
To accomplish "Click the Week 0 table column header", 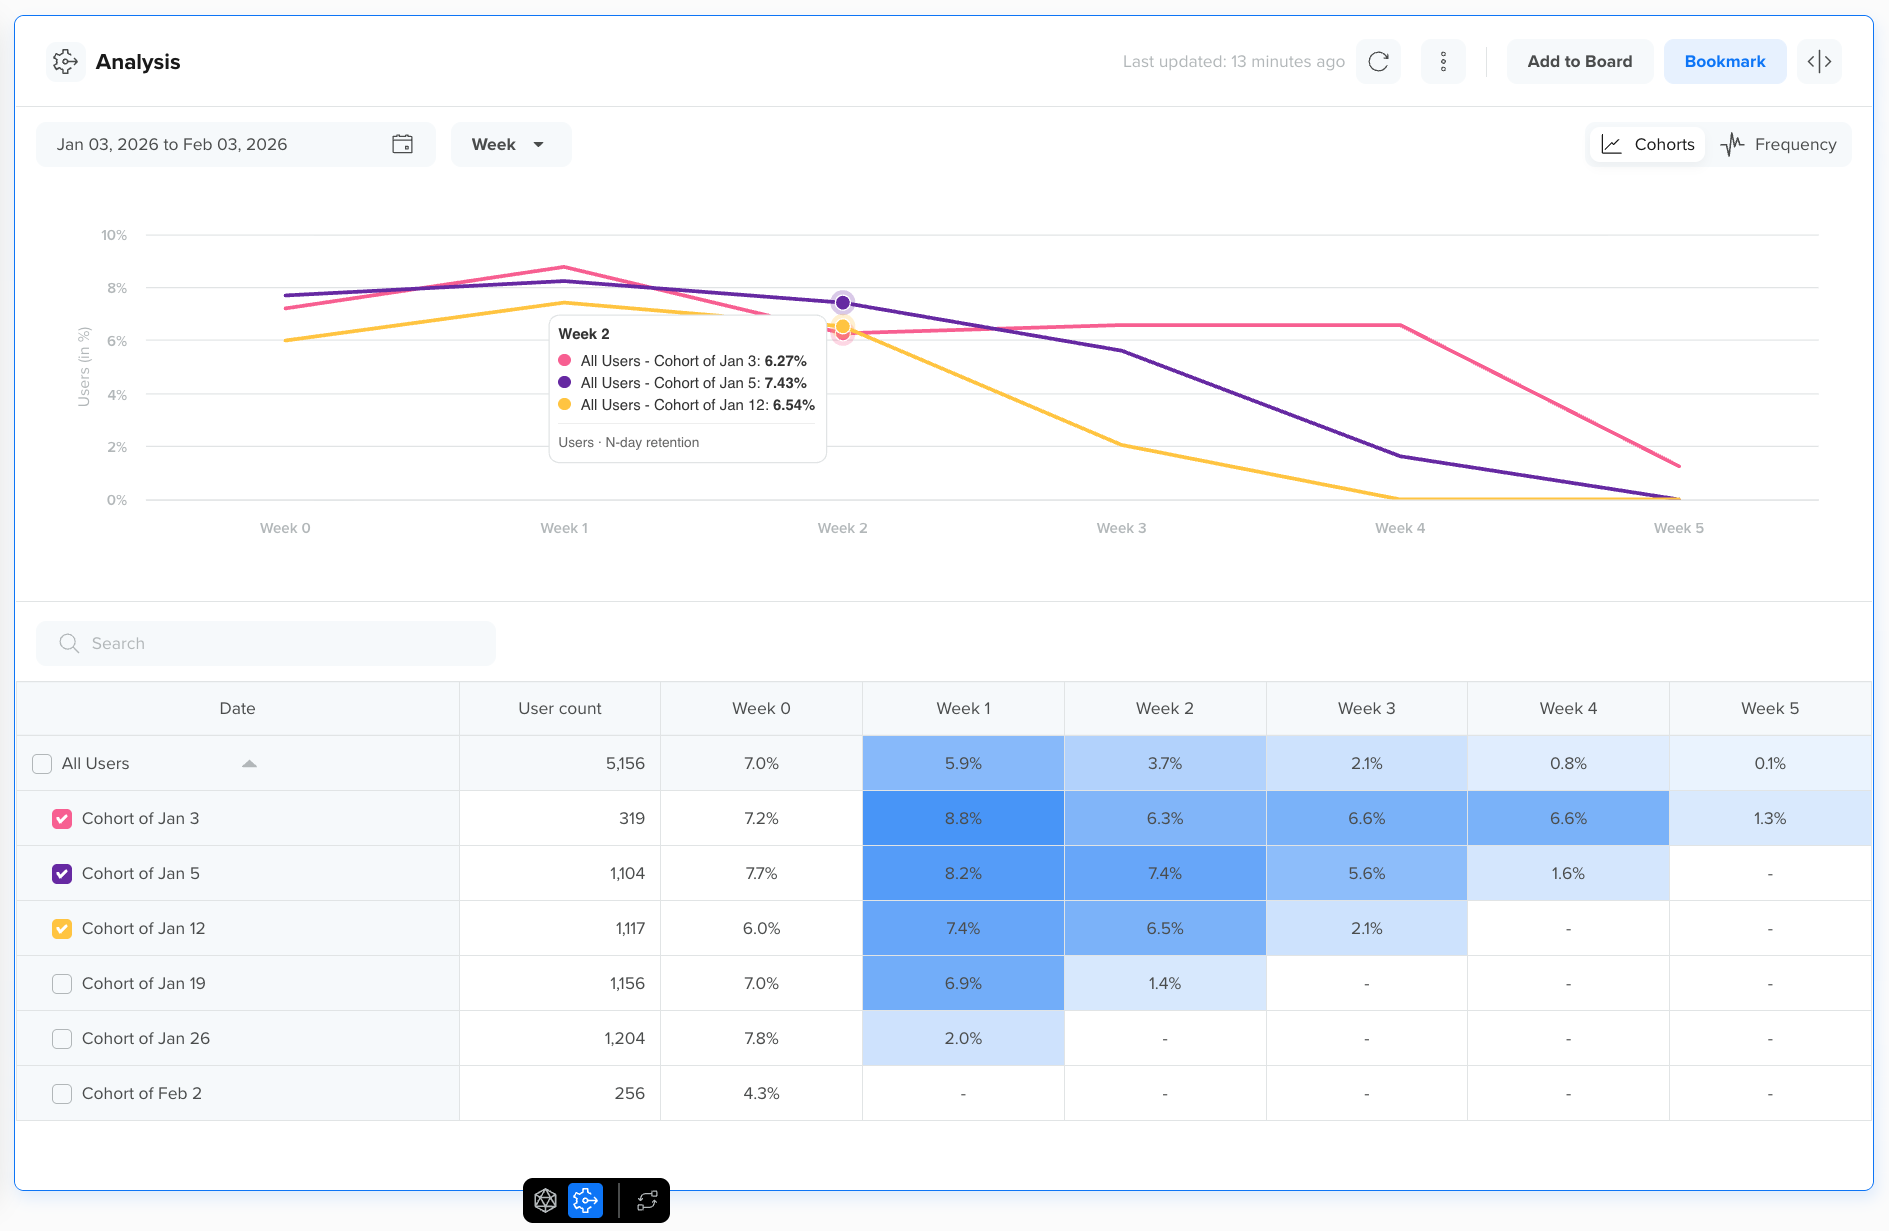I will pos(761,709).
